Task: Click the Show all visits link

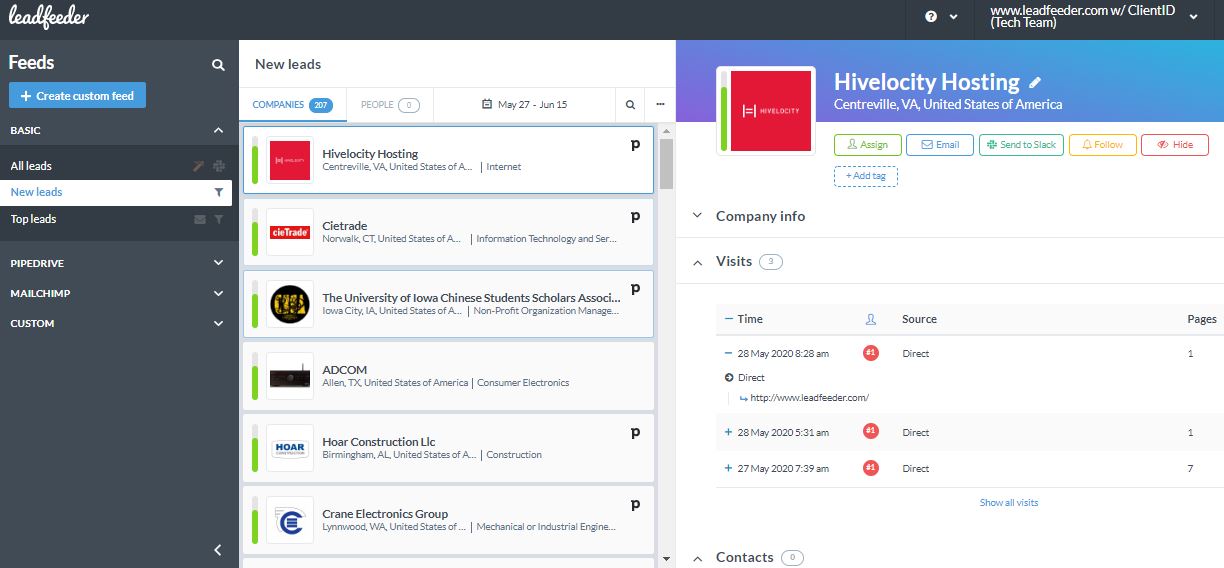Action: click(x=1009, y=503)
